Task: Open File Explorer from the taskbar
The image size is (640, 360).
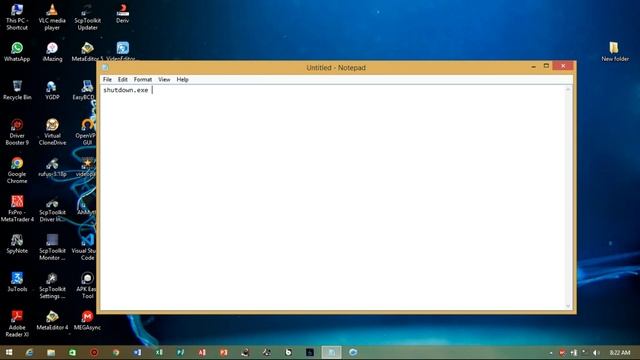Action: pos(51,352)
